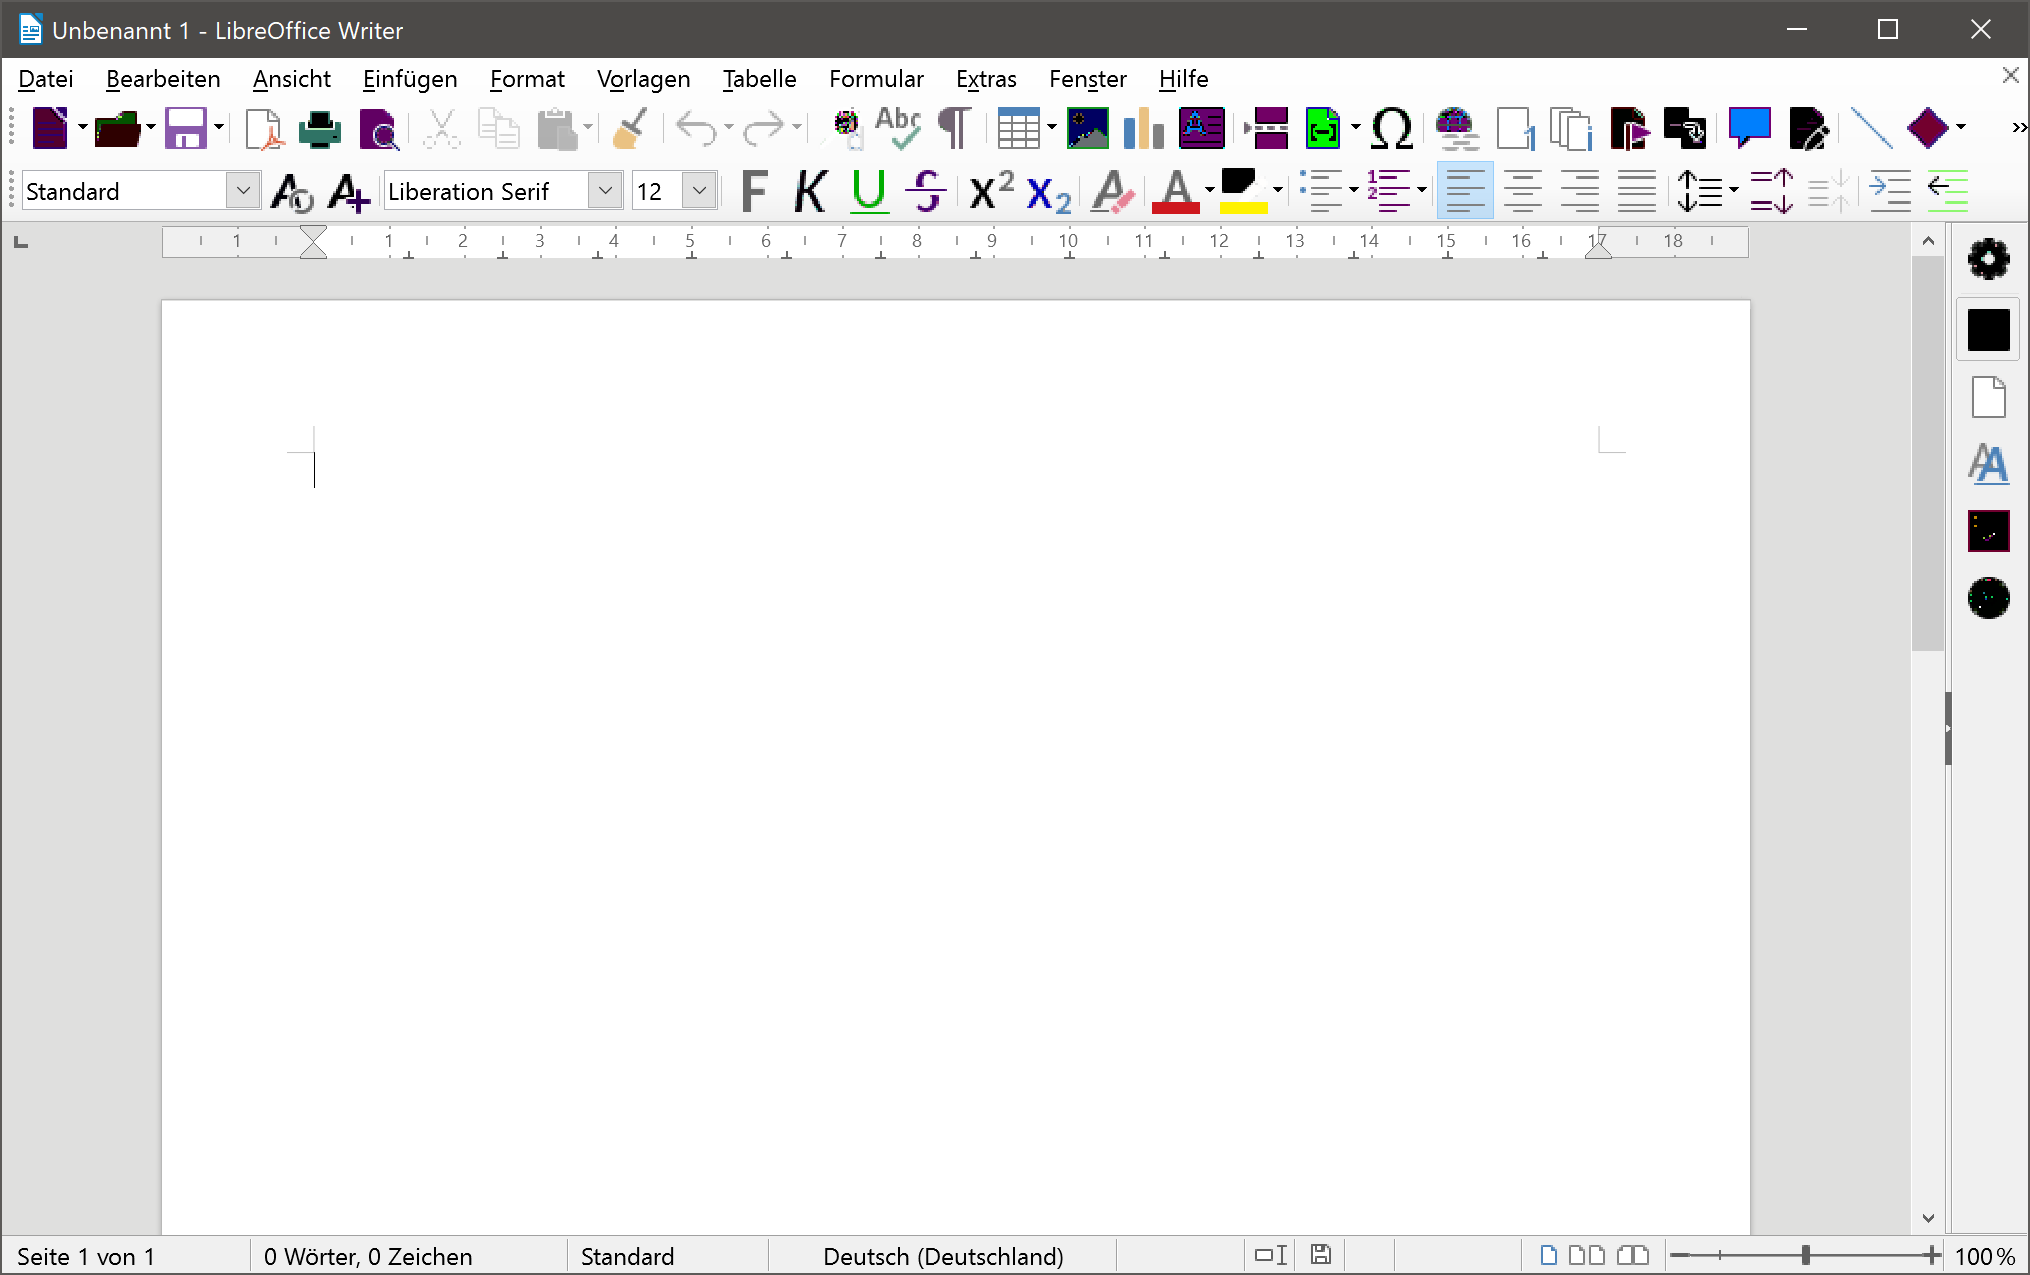Viewport: 2030px width, 1275px height.
Task: Expand the Standard paragraph style dropdown
Action: click(243, 190)
